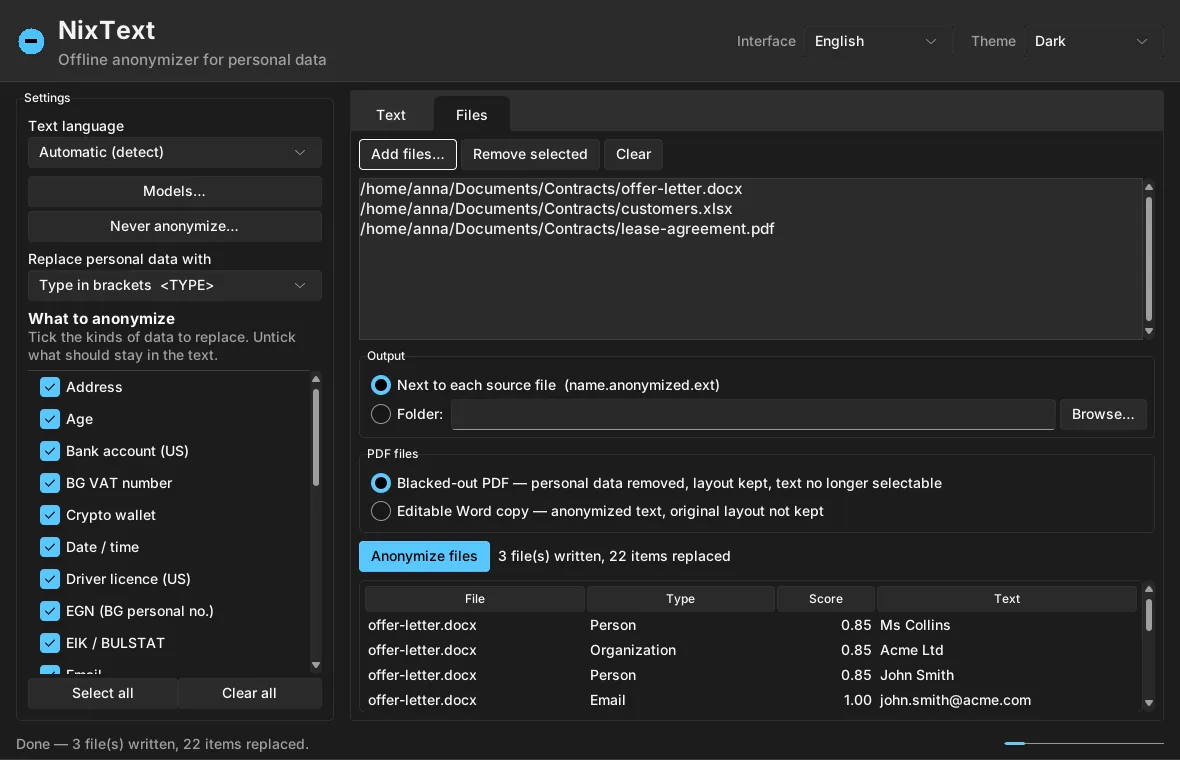Click the 1.00 score cell
This screenshot has height=760, width=1180.
point(857,700)
